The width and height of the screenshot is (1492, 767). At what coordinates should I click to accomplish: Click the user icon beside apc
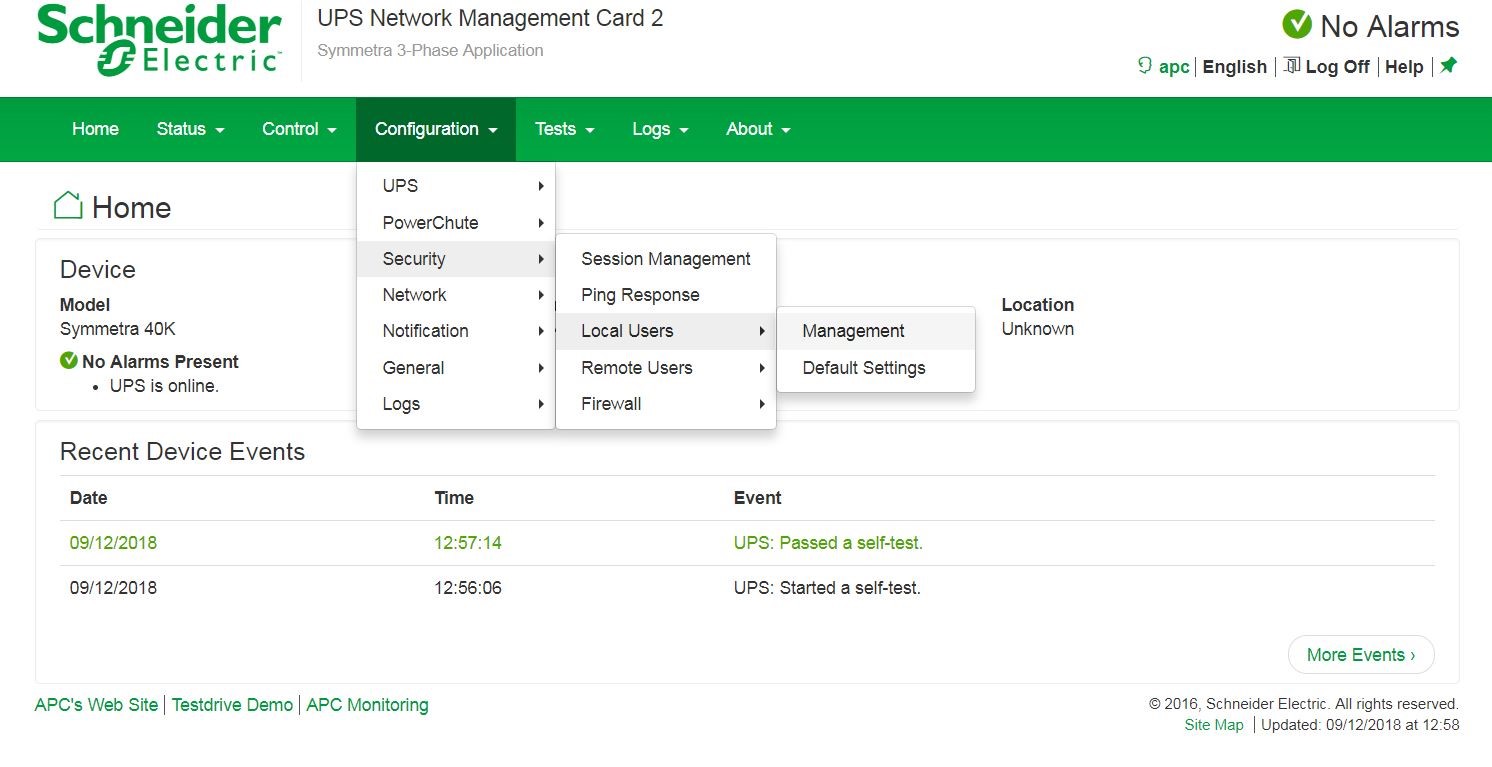pyautogui.click(x=1145, y=66)
